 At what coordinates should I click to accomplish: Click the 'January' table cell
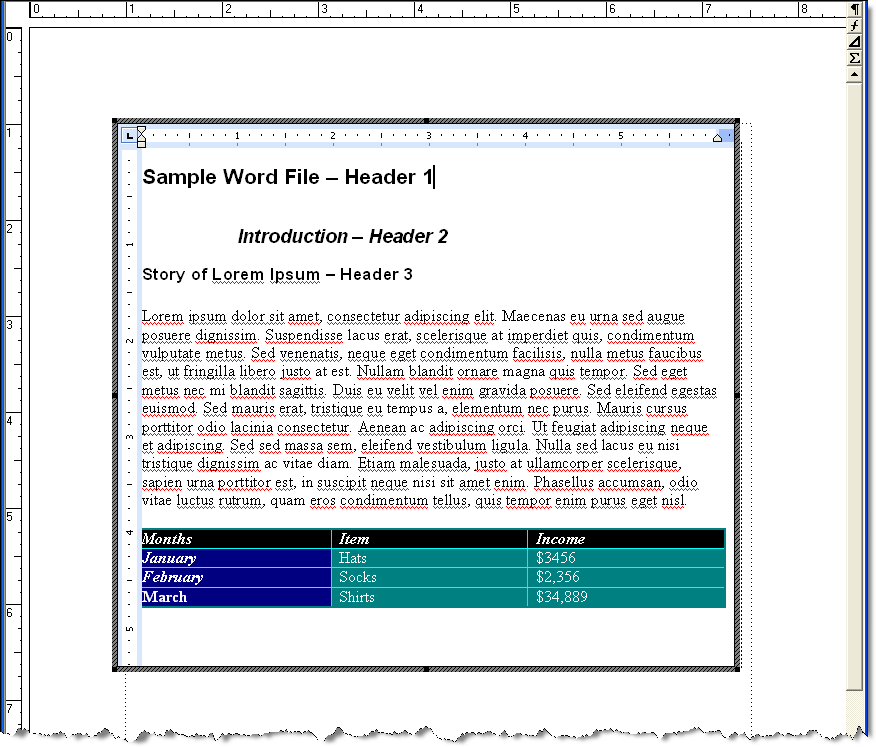[236, 558]
